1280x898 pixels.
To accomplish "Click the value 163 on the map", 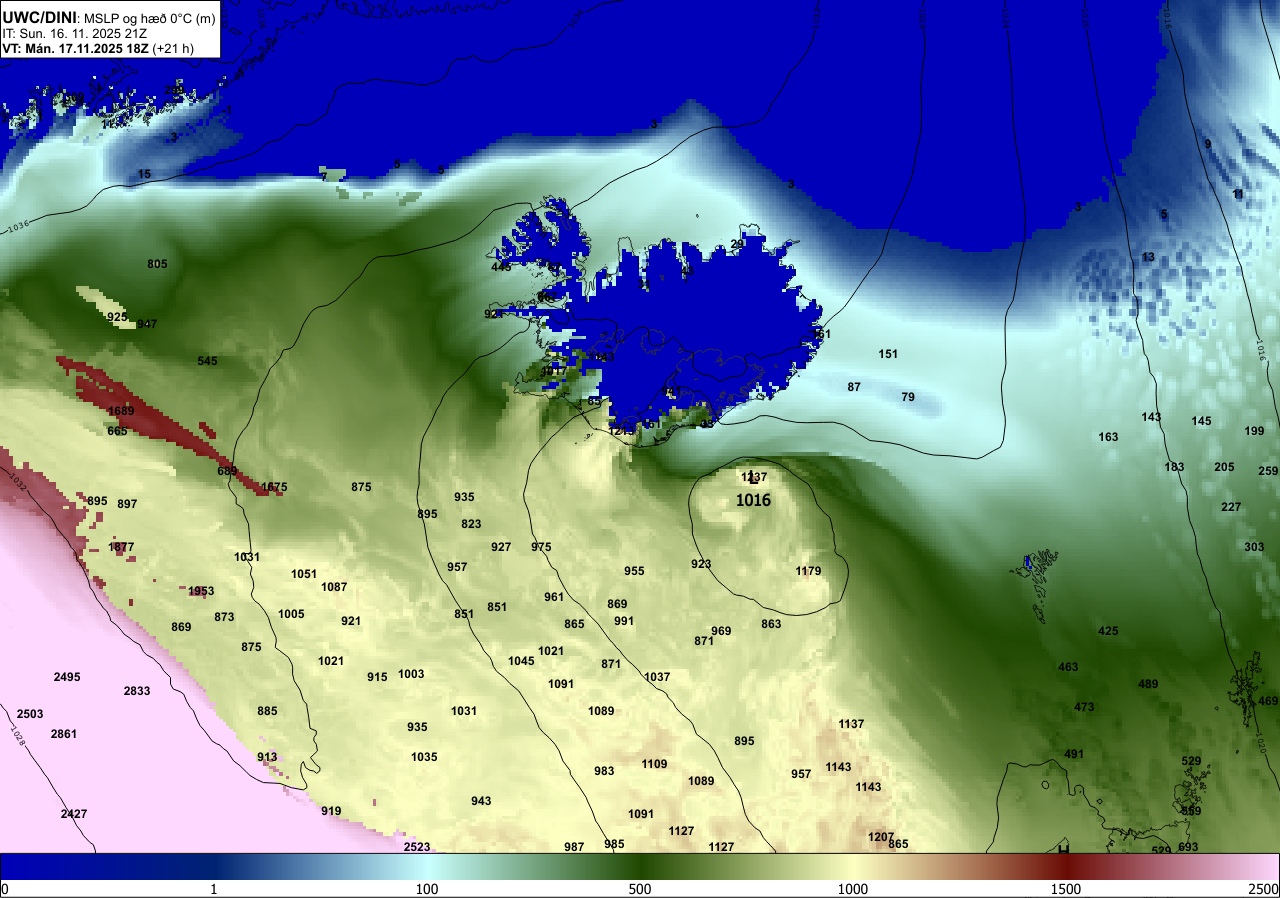I will click(1108, 437).
